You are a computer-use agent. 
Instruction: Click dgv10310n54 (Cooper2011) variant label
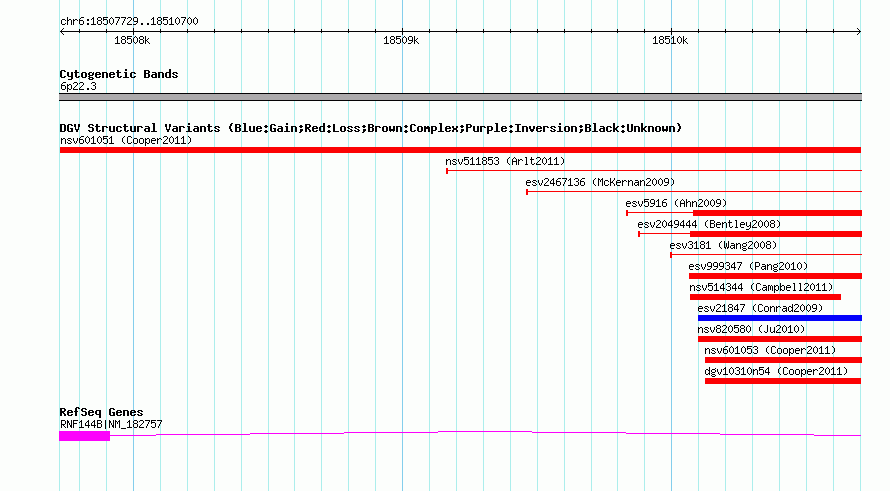(776, 371)
